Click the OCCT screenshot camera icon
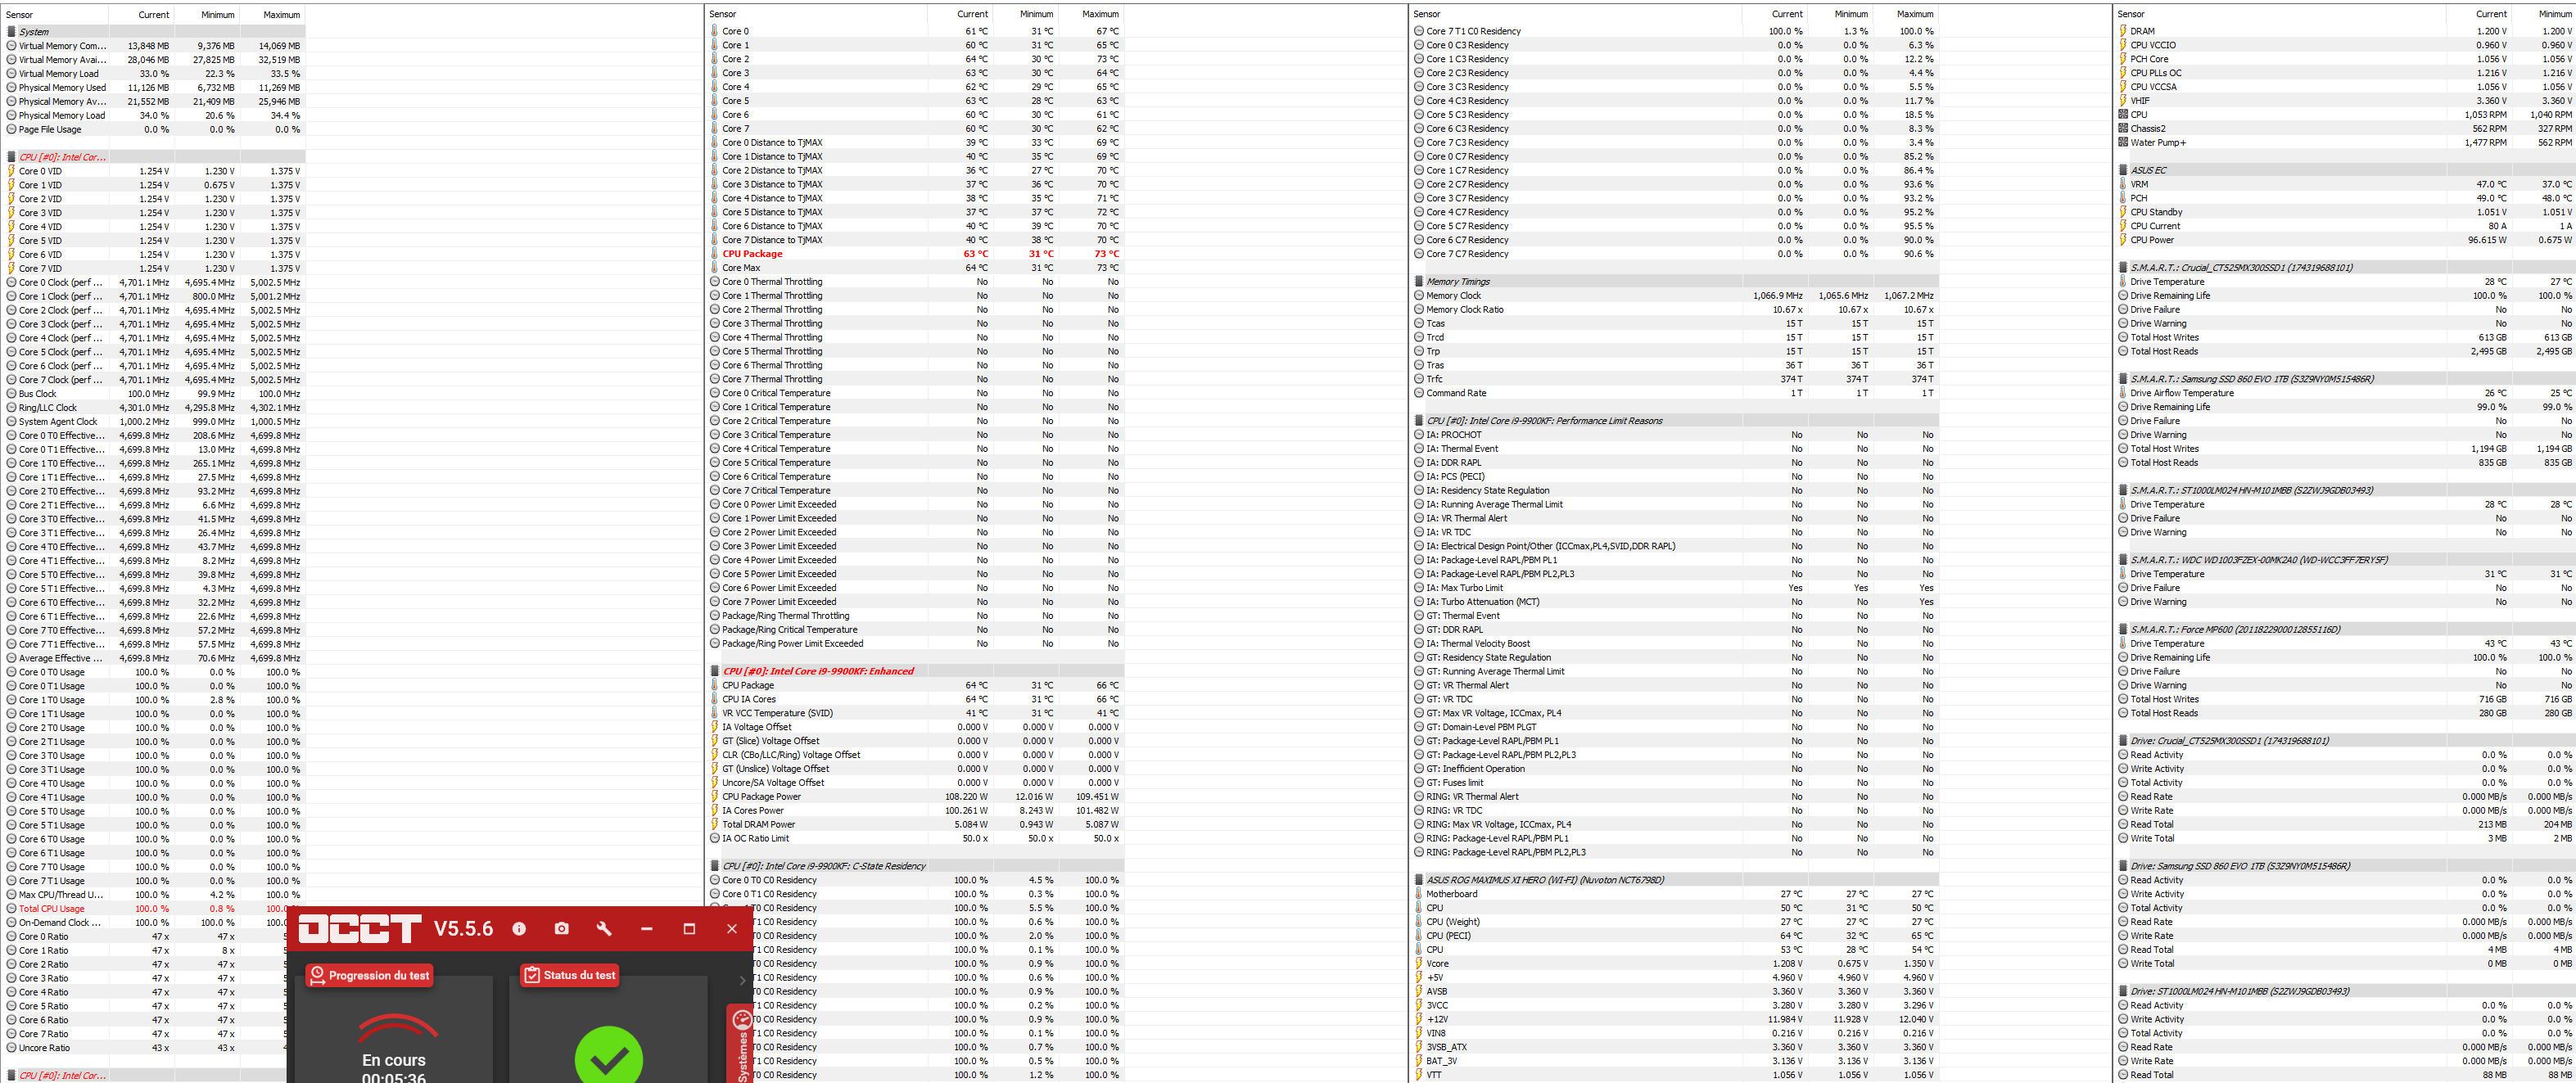Viewport: 2576px width, 1083px height. click(562, 929)
